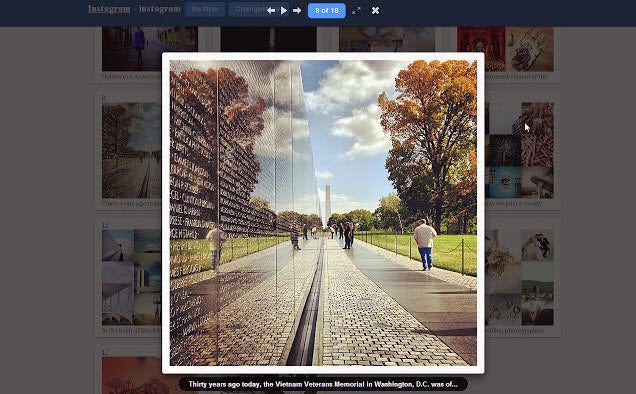Screen dimensions: 636x394
Task: Switch the viewer to fullscreen with expand icon
Action: 356,11
